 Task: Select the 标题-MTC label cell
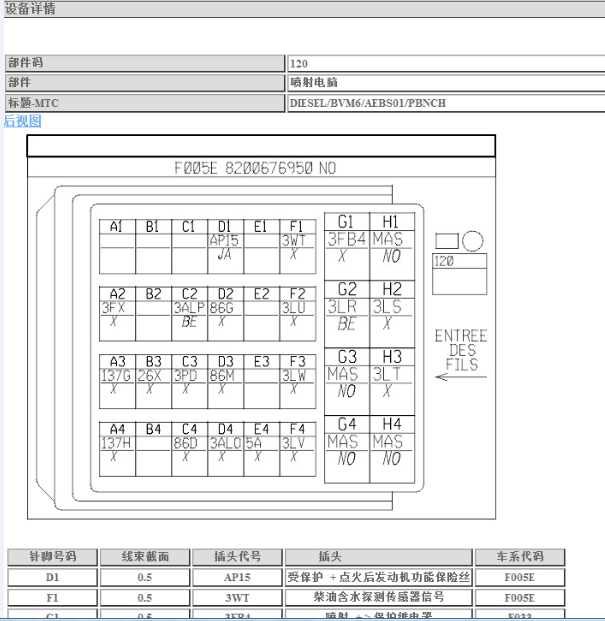(145, 103)
